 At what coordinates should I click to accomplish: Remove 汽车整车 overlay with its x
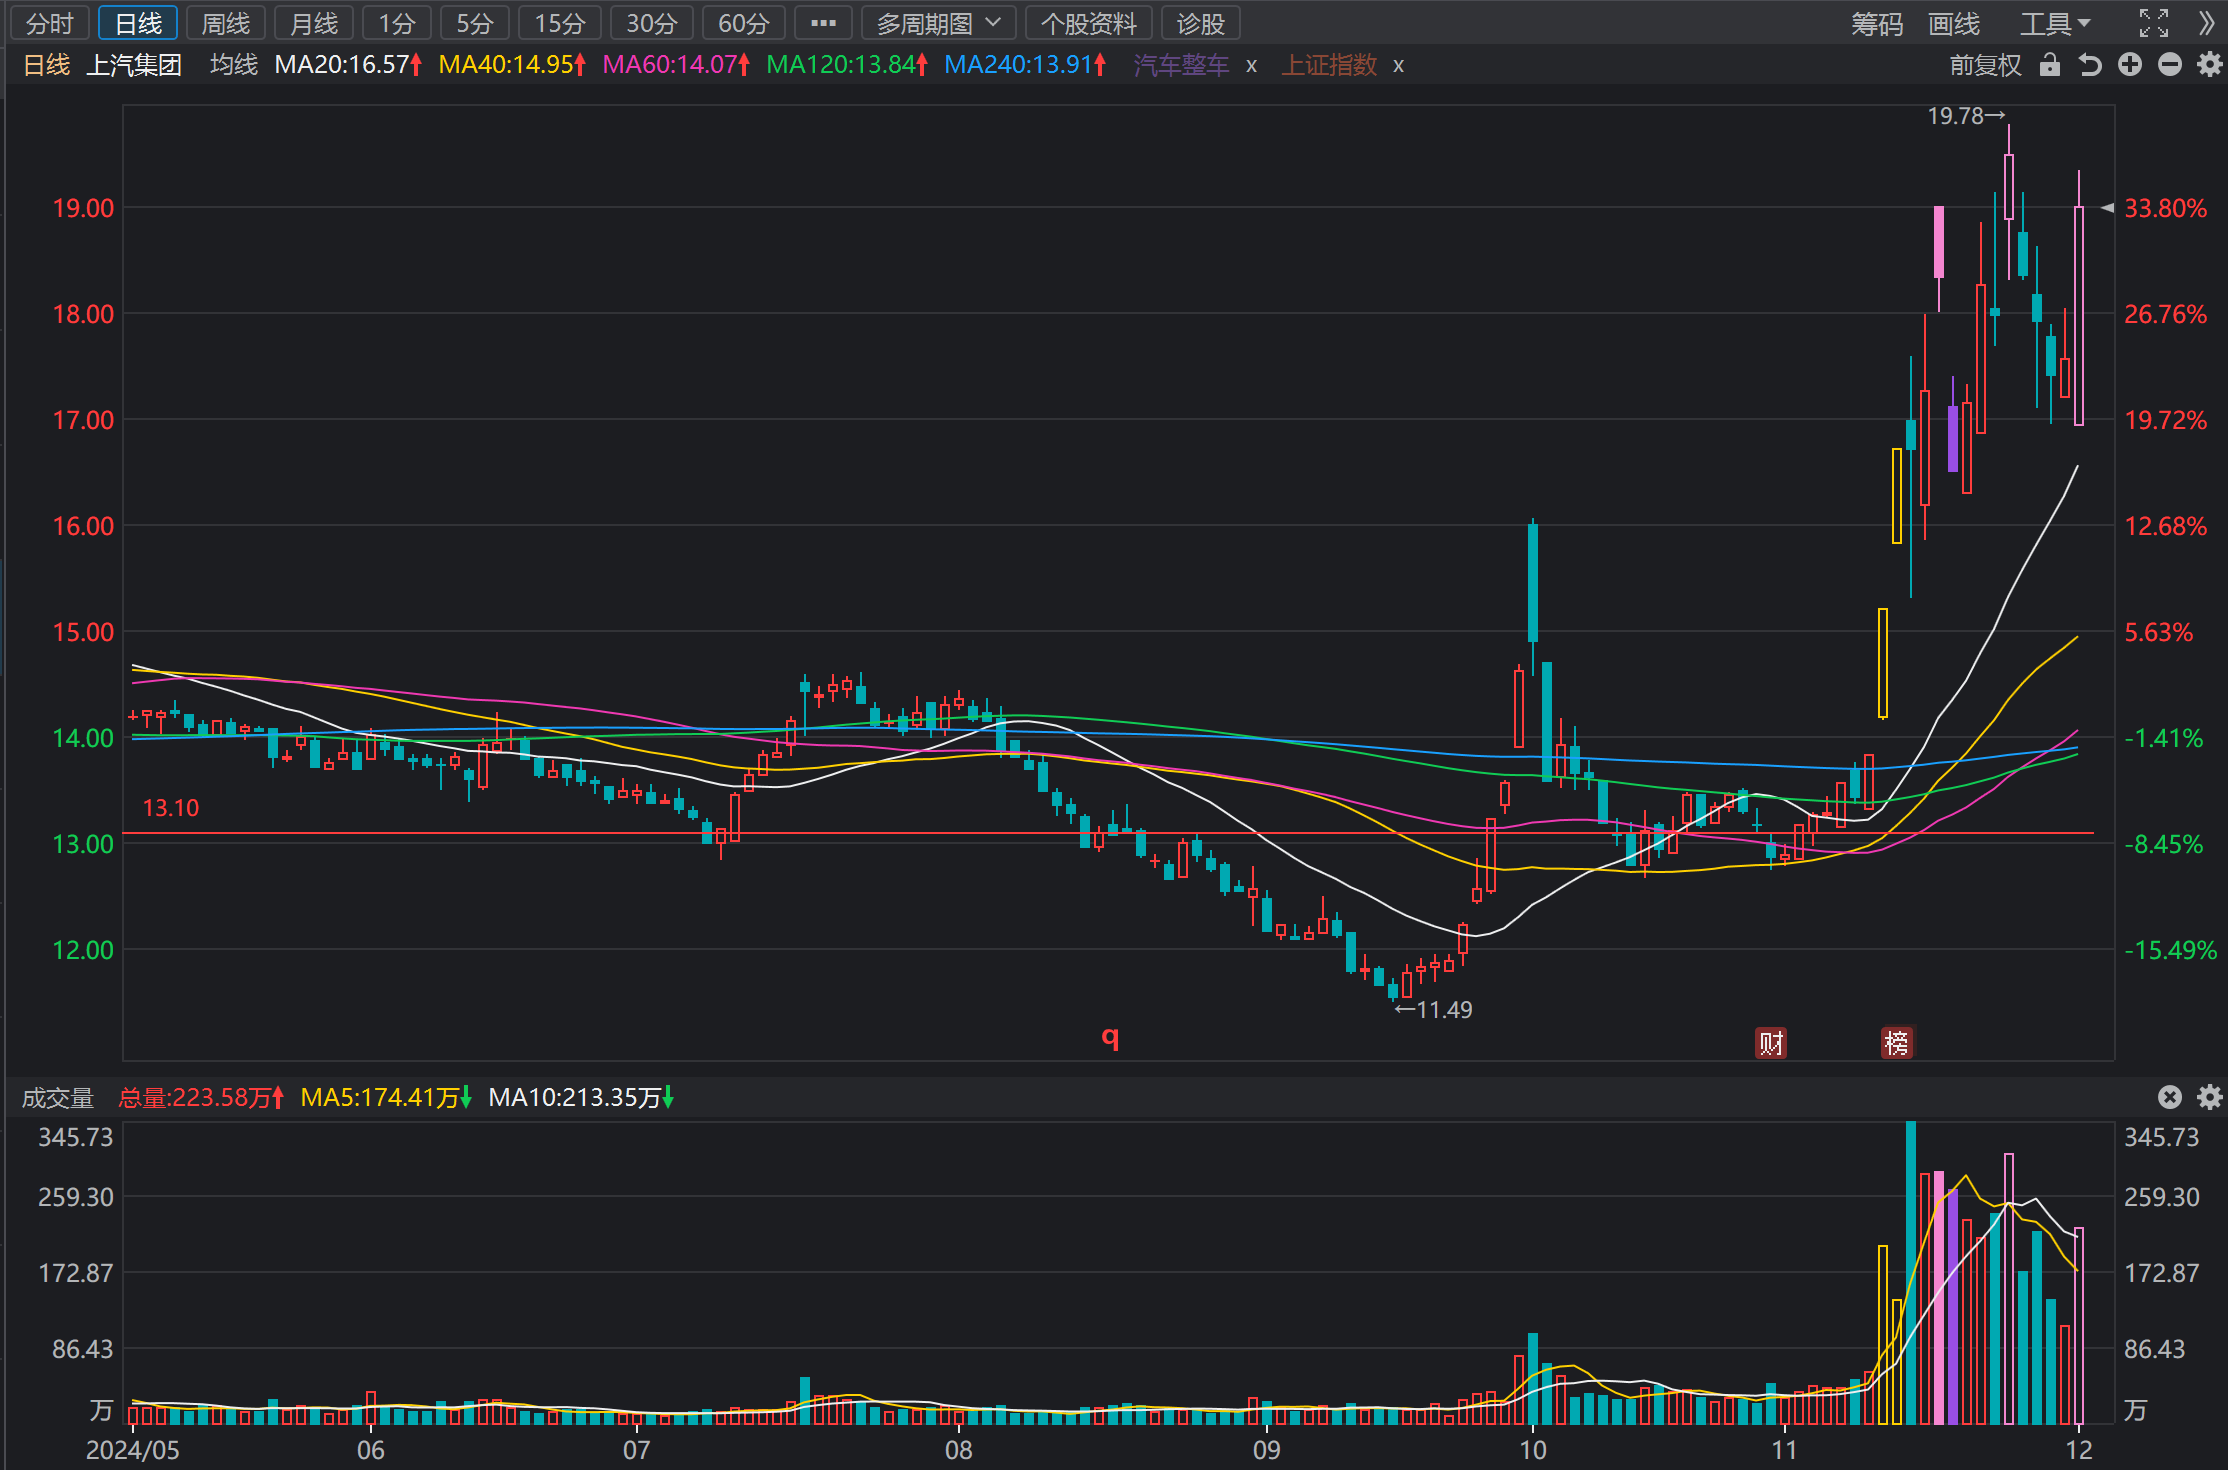click(1251, 66)
